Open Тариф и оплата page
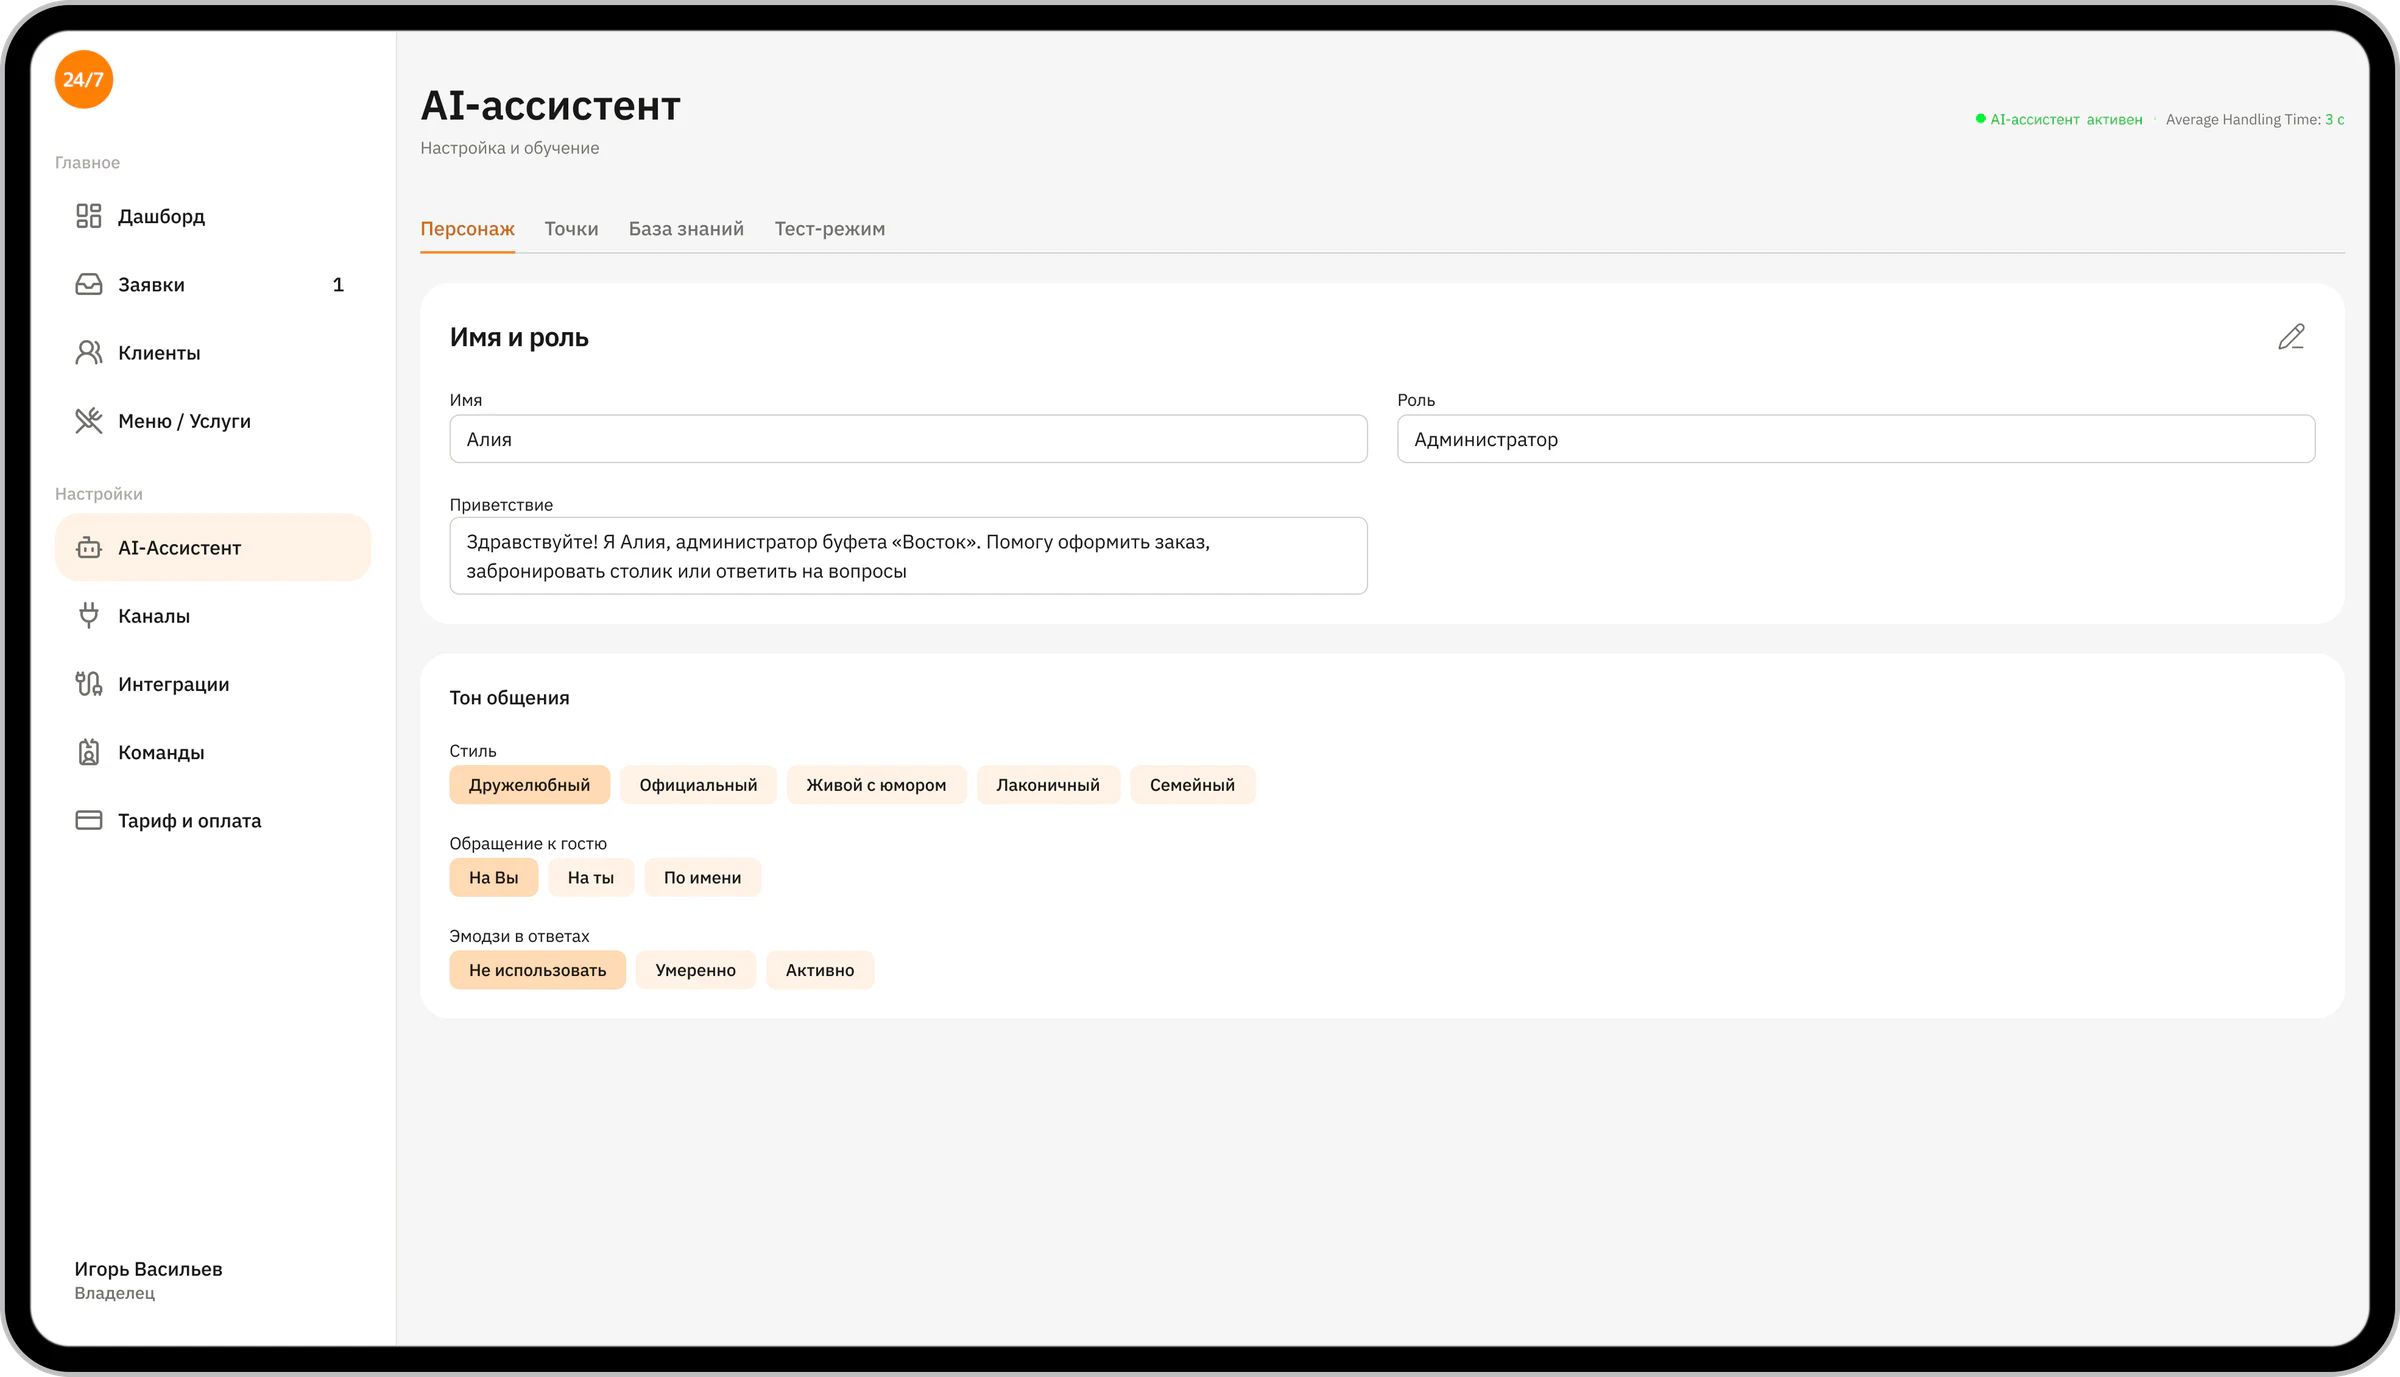Image resolution: width=2400 pixels, height=1377 pixels. [213, 820]
